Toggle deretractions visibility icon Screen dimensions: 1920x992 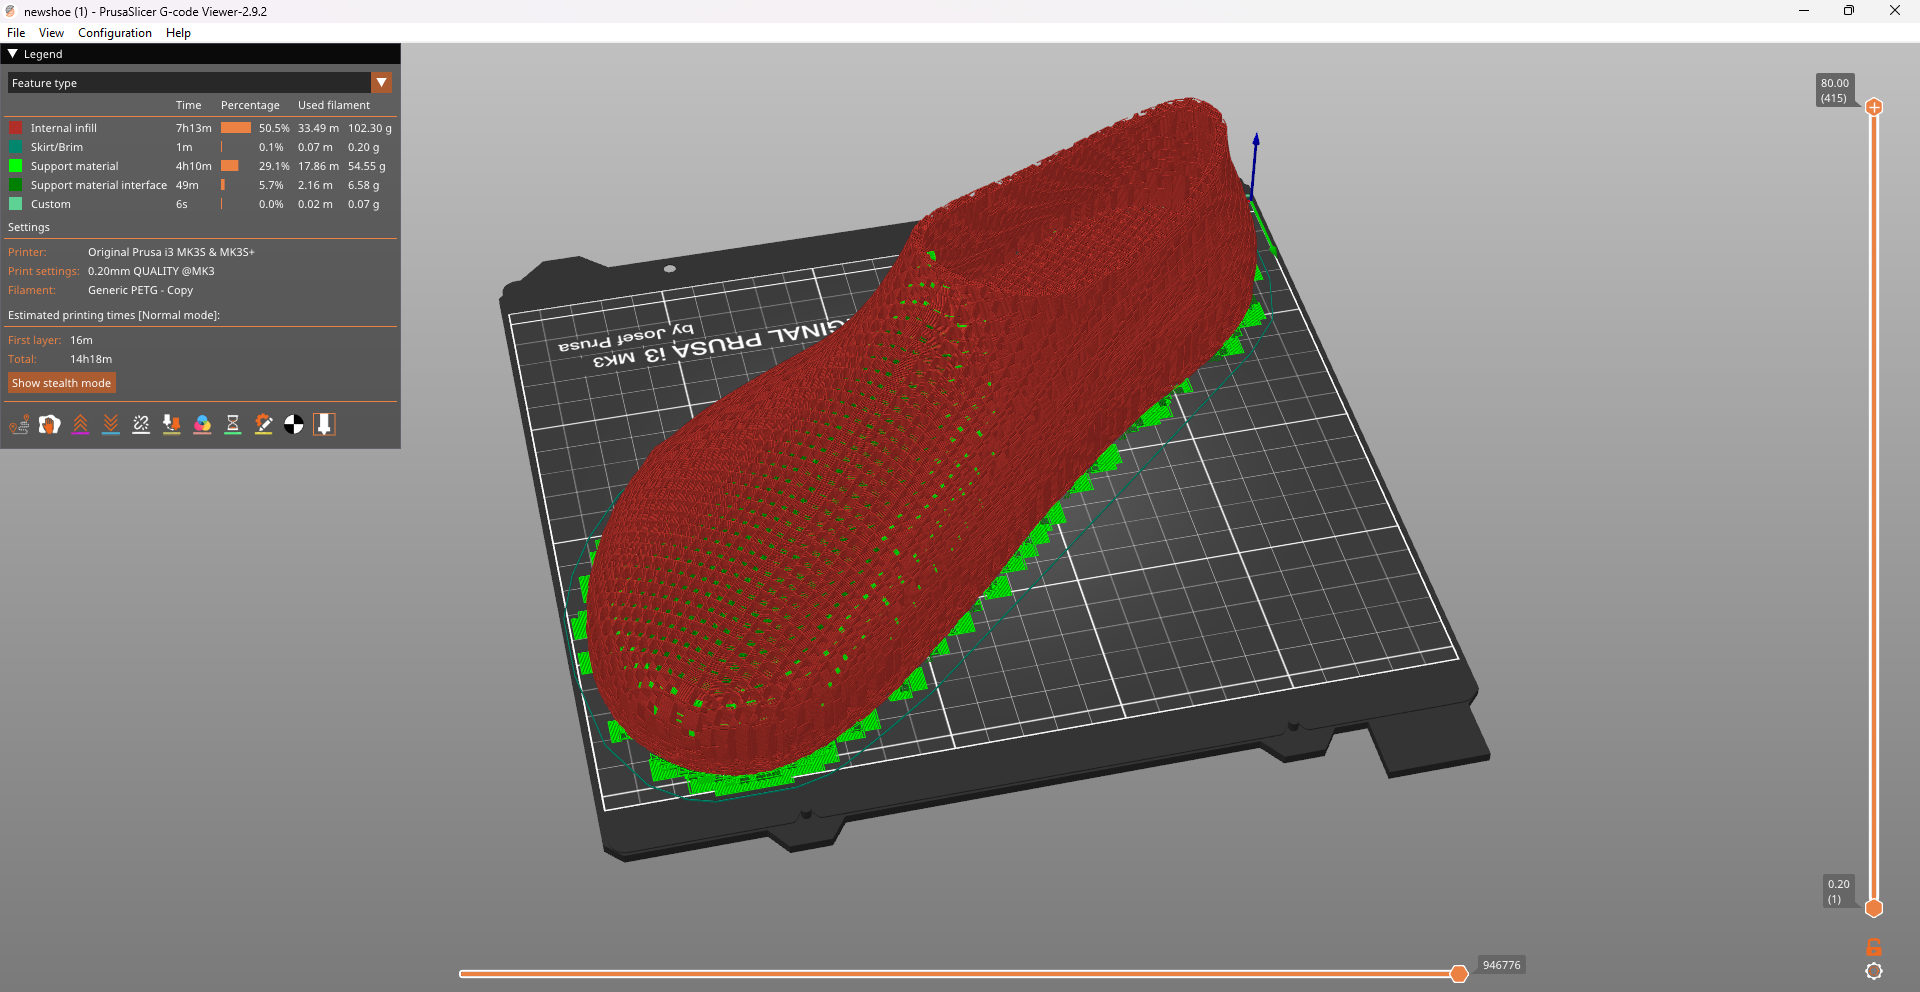point(111,425)
